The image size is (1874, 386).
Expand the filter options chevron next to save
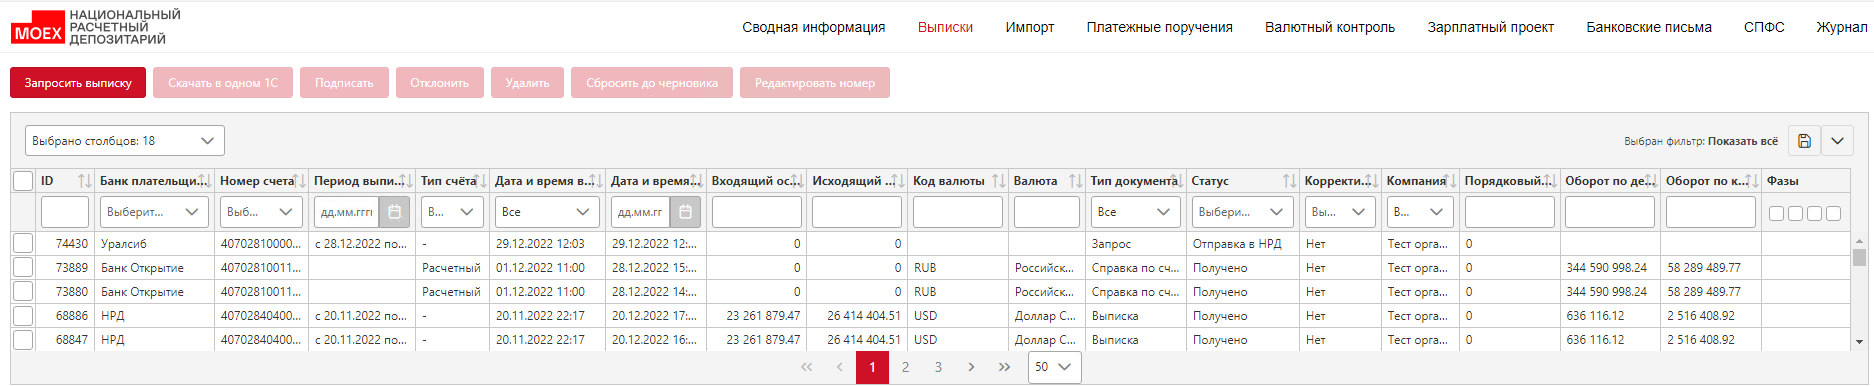pos(1837,141)
